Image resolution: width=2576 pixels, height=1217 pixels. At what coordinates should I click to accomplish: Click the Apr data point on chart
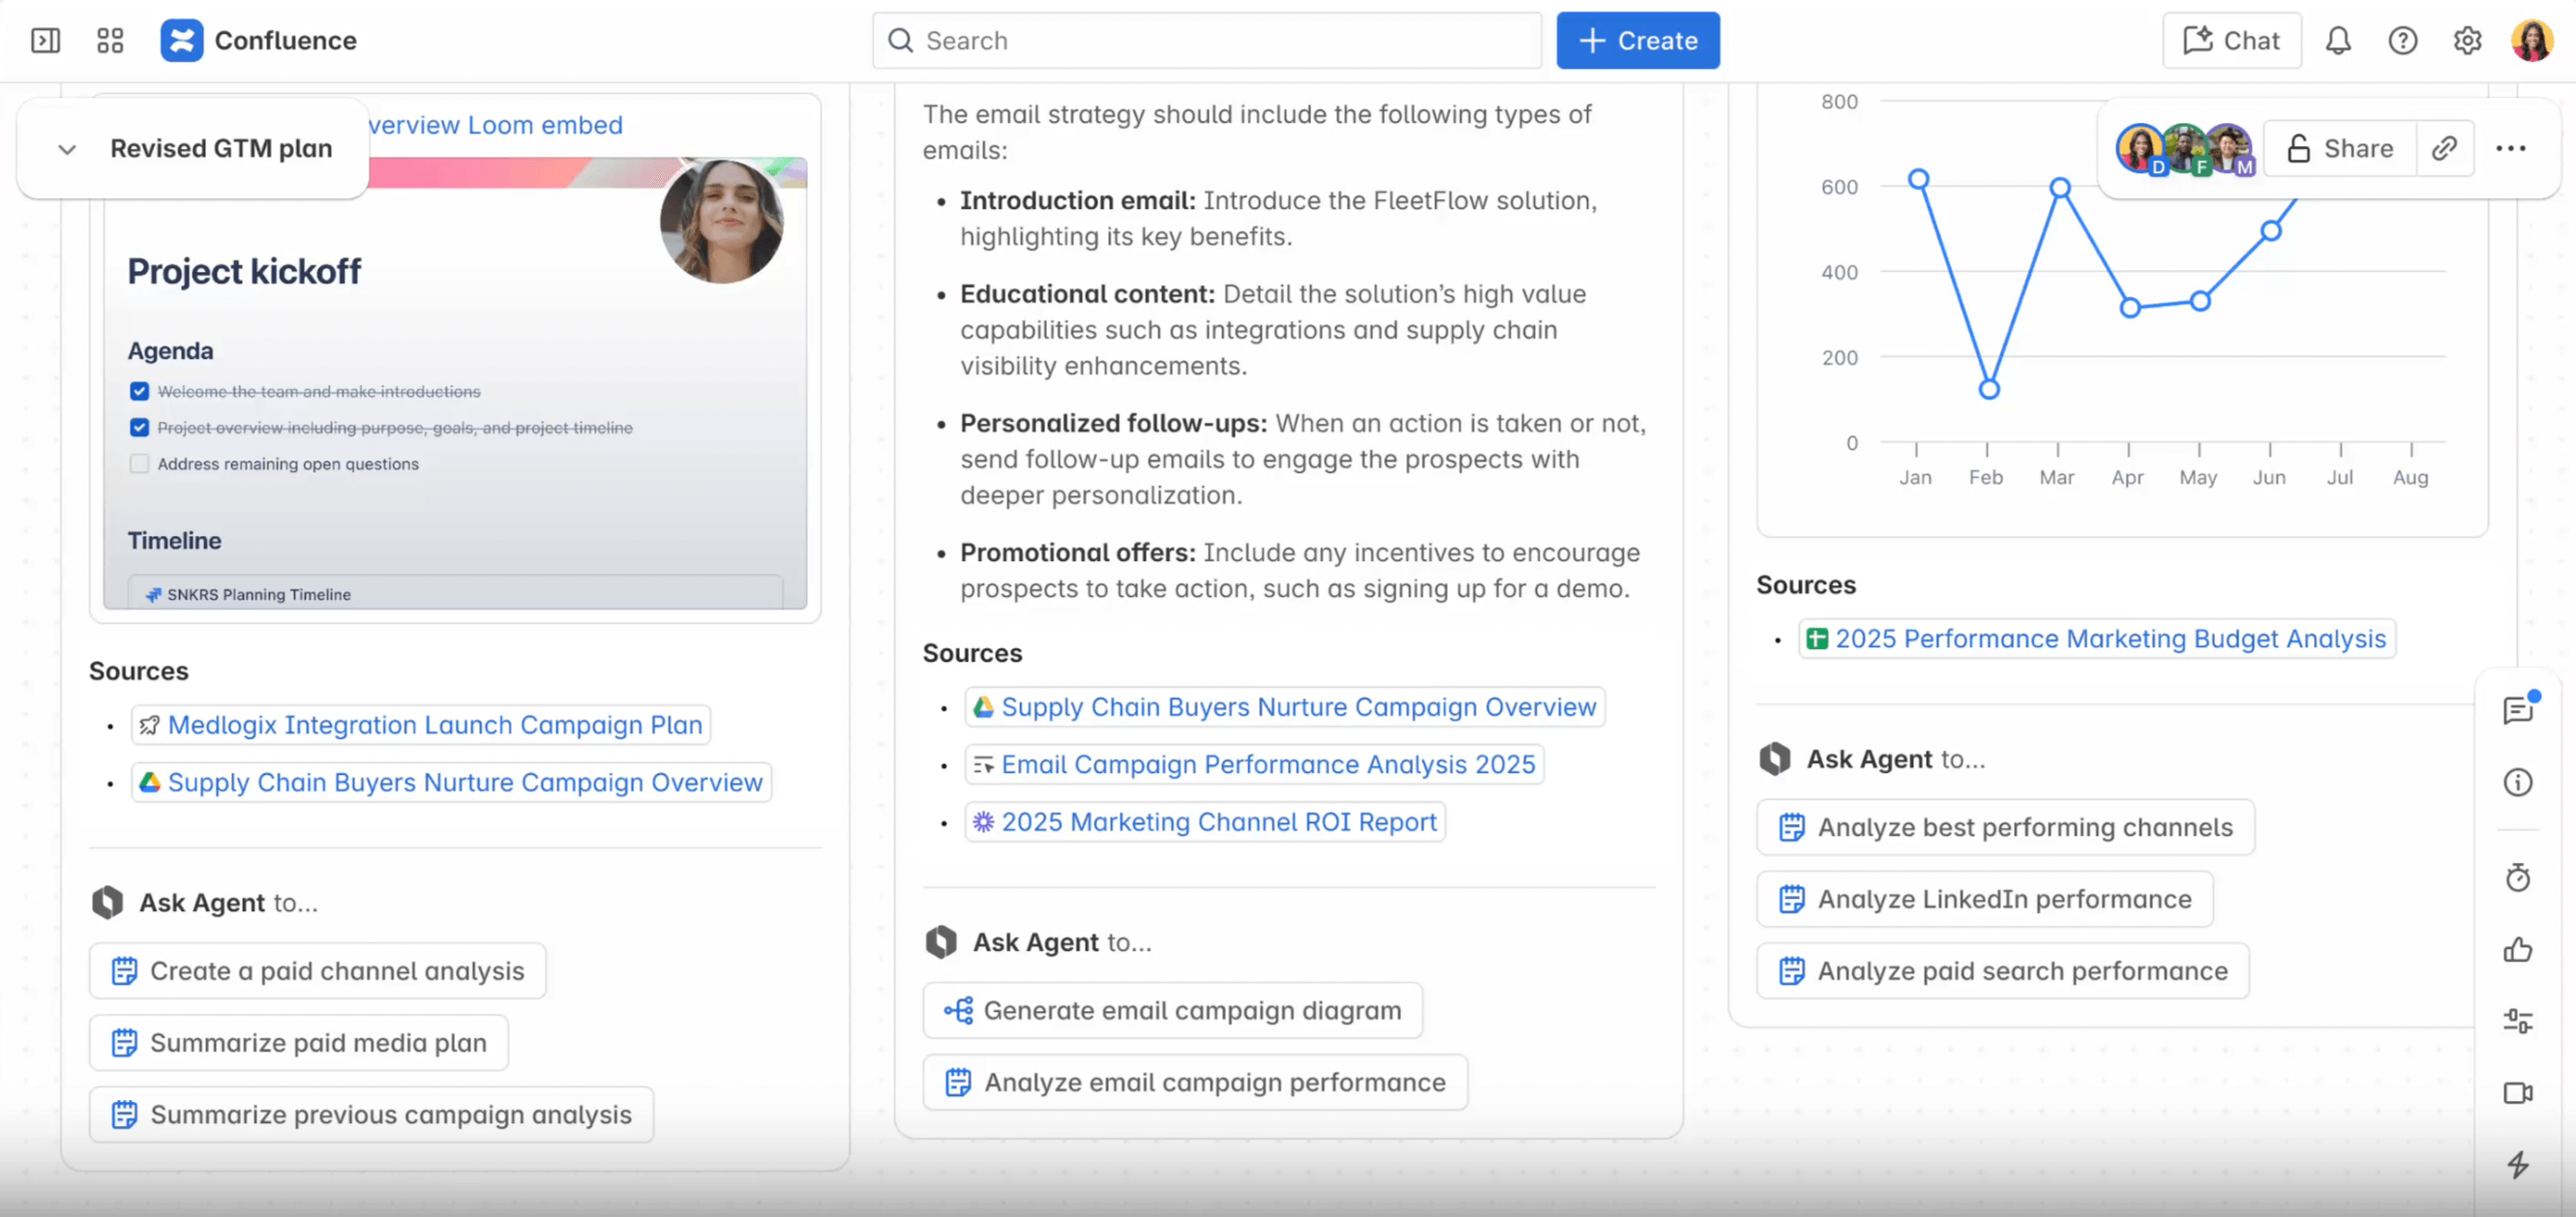click(x=2130, y=307)
